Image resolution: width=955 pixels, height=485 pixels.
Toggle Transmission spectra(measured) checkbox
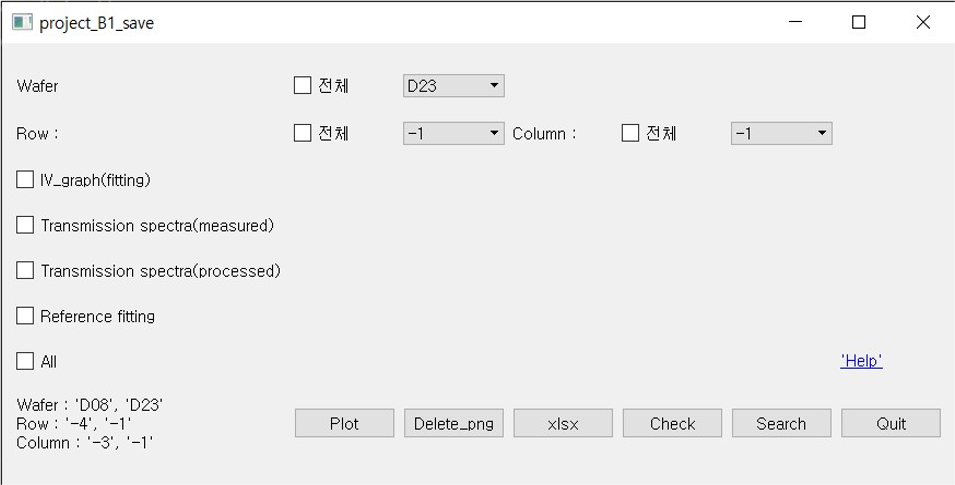[26, 225]
